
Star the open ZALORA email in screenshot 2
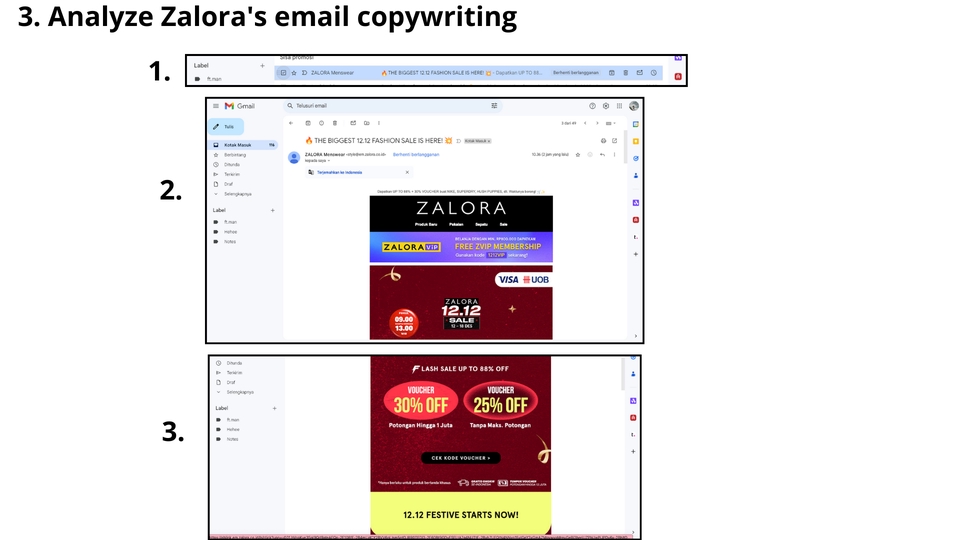pyautogui.click(x=577, y=154)
